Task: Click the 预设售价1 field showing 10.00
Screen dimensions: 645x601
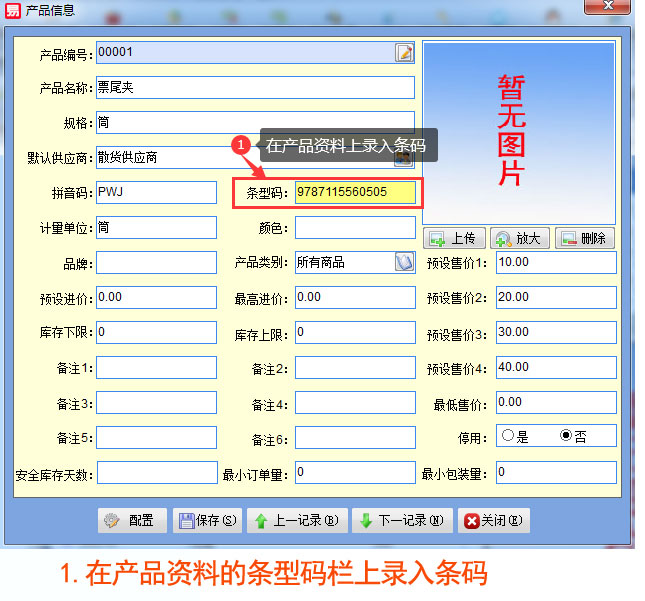Action: (x=555, y=262)
